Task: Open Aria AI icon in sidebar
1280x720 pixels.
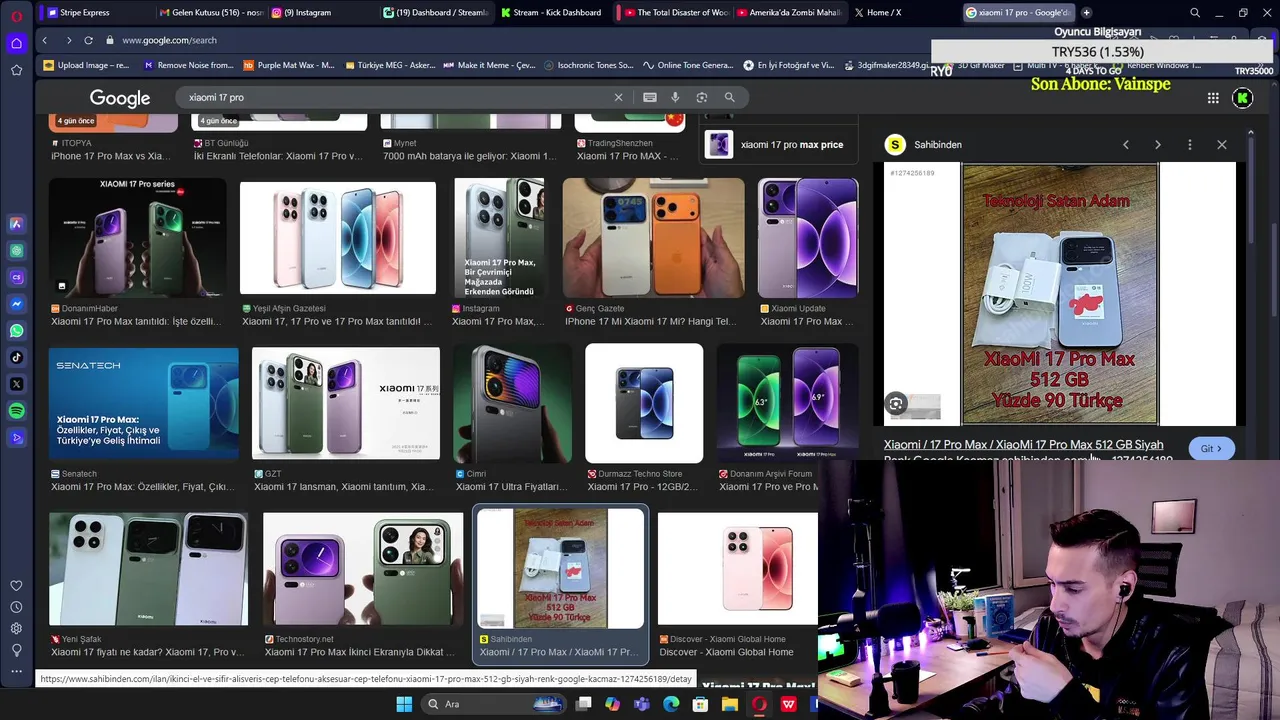Action: 17,224
